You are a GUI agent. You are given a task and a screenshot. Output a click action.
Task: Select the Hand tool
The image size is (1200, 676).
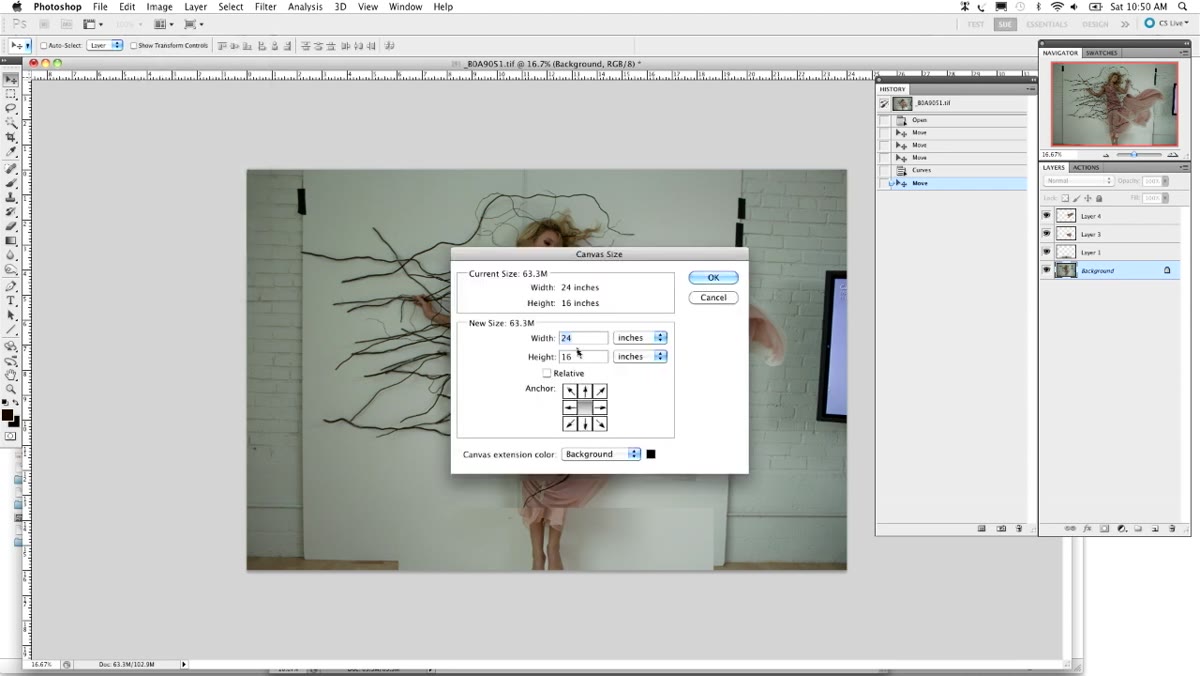[x=11, y=375]
